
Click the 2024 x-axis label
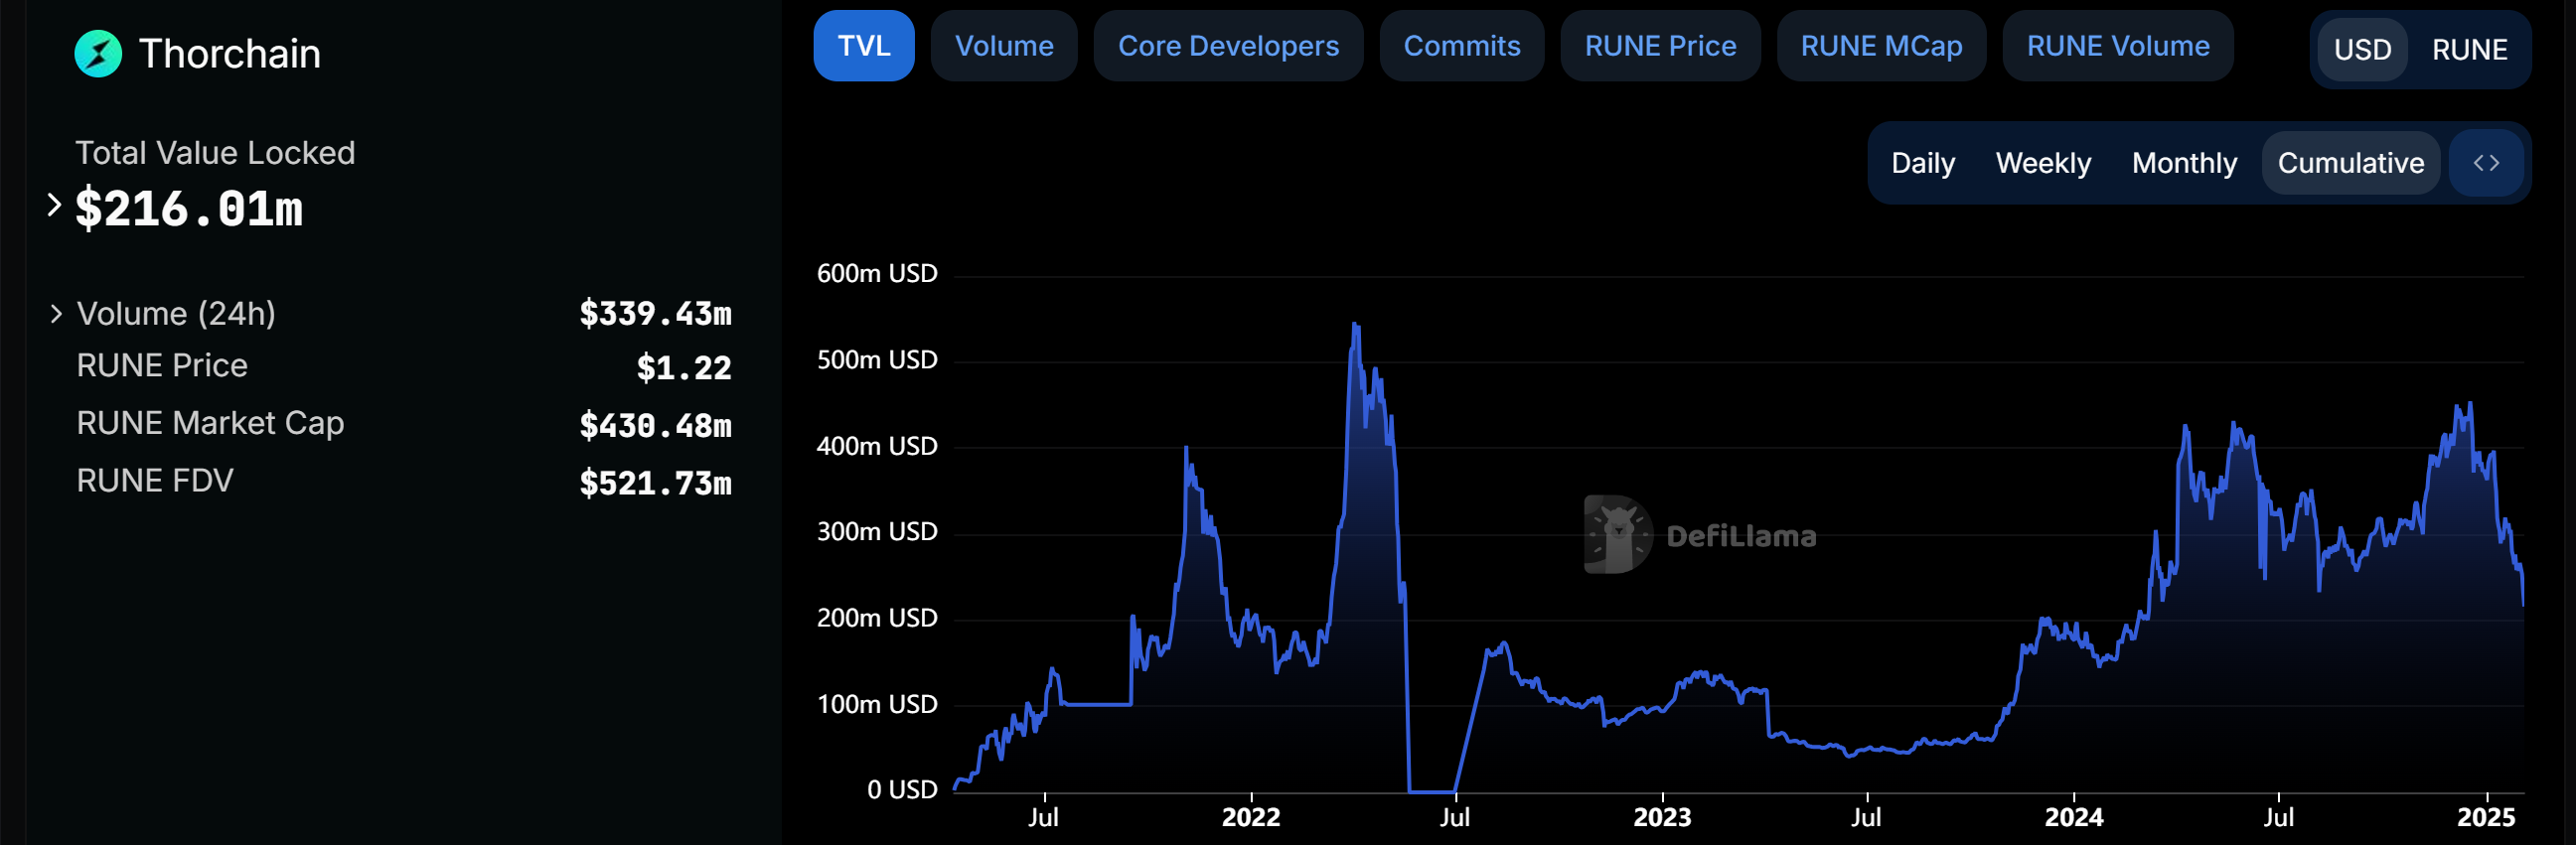point(2074,817)
